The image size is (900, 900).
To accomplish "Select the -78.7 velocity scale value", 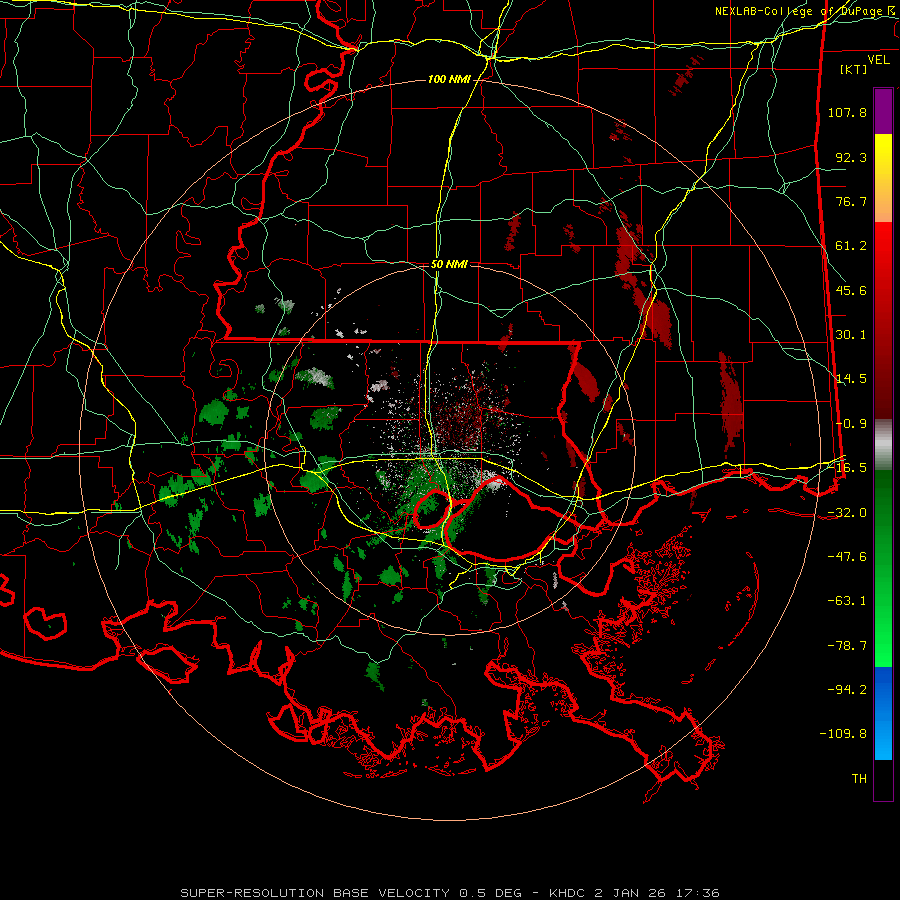I will tap(847, 646).
